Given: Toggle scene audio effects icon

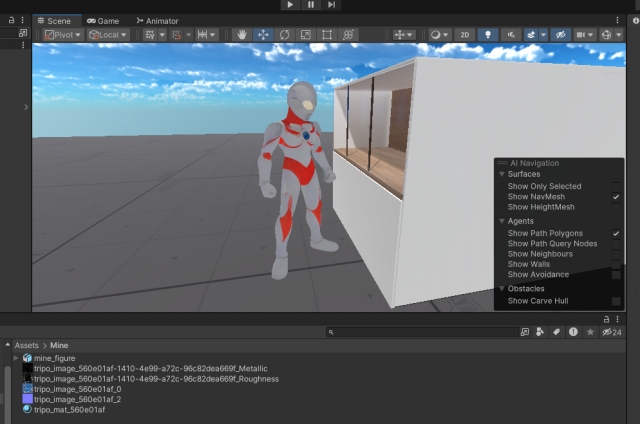Looking at the screenshot, I should [511, 35].
